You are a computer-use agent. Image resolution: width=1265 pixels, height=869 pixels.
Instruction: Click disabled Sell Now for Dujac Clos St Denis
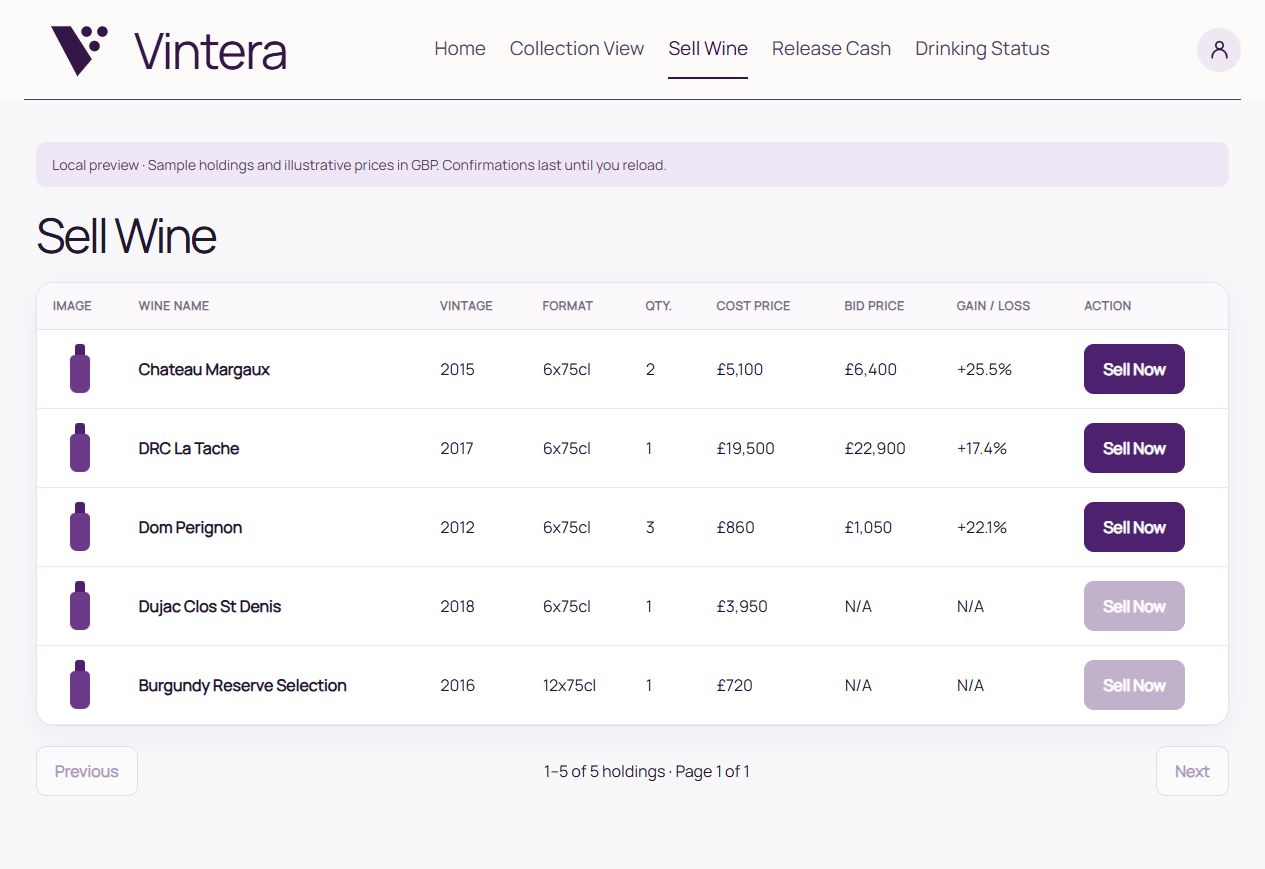coord(1134,606)
